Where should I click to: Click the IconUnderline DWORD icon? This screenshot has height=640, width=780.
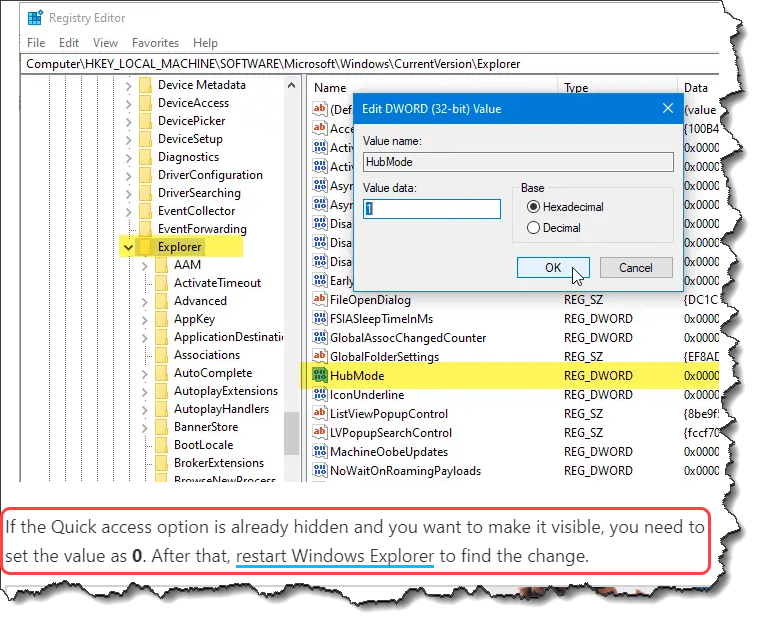pos(319,394)
